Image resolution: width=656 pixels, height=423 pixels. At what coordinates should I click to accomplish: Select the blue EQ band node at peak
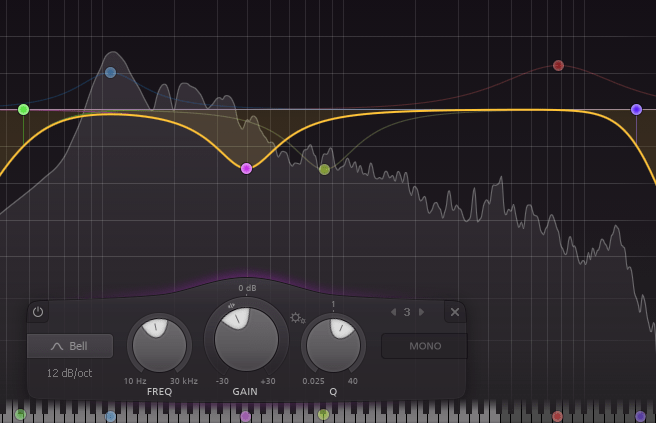pyautogui.click(x=111, y=73)
